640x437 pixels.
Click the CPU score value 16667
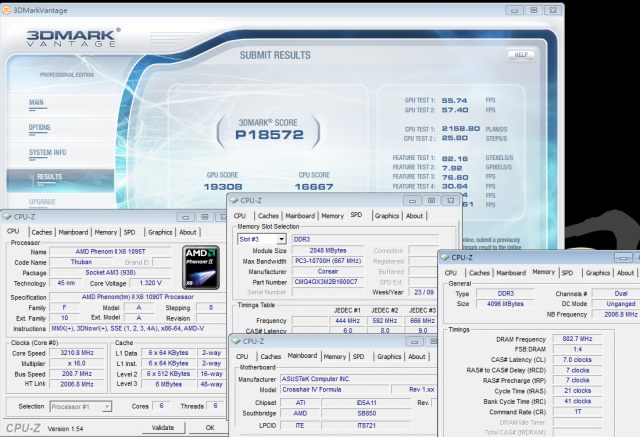(x=314, y=186)
